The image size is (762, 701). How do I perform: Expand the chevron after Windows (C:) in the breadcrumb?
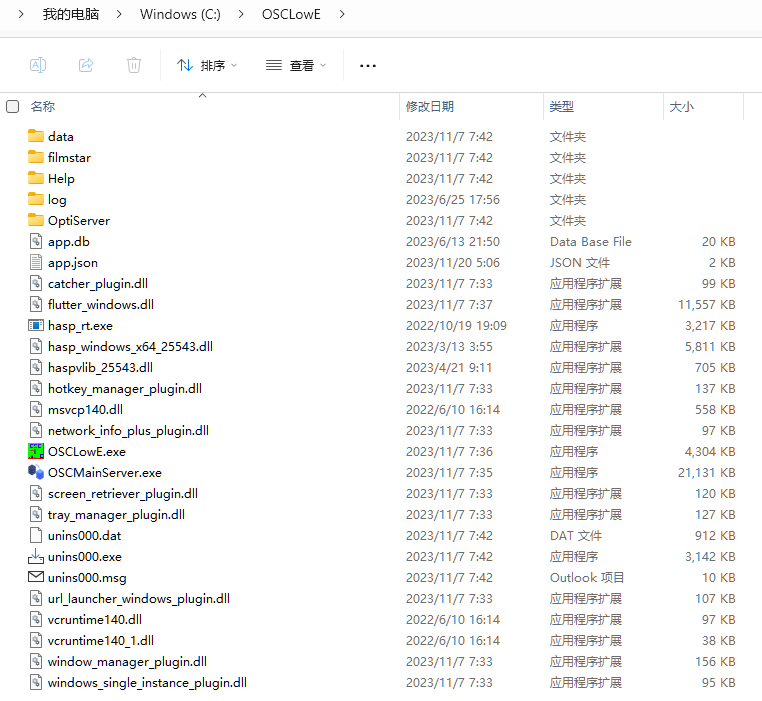(241, 14)
